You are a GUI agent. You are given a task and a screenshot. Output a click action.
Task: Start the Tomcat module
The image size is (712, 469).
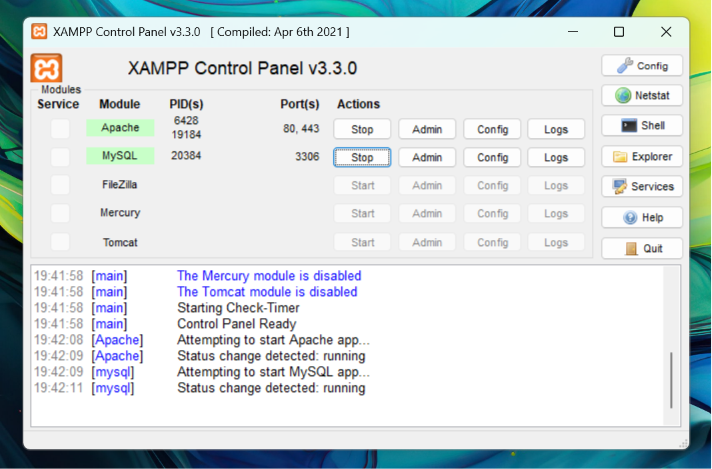coord(362,242)
